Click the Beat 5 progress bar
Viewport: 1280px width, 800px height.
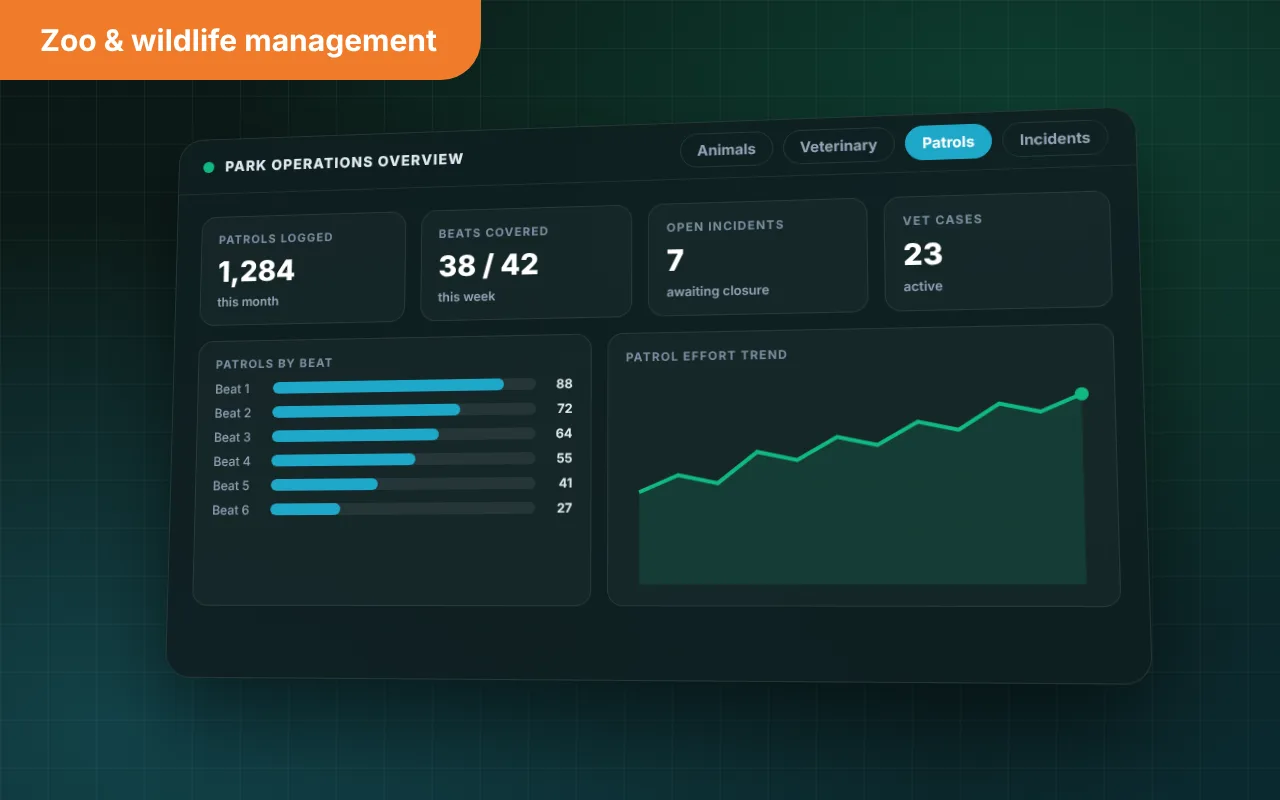click(402, 483)
